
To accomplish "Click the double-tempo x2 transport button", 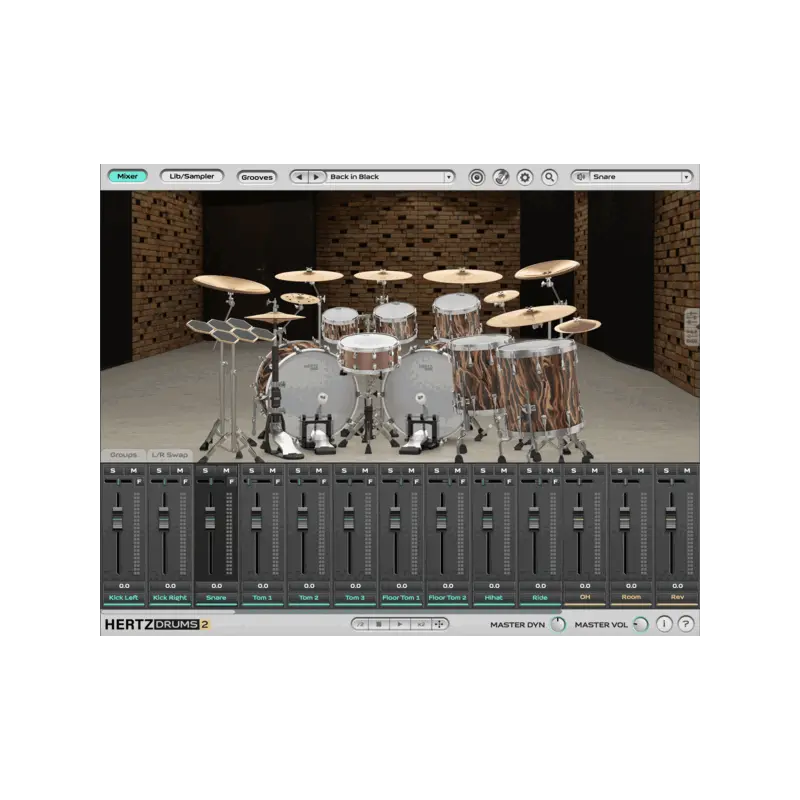I will point(421,624).
